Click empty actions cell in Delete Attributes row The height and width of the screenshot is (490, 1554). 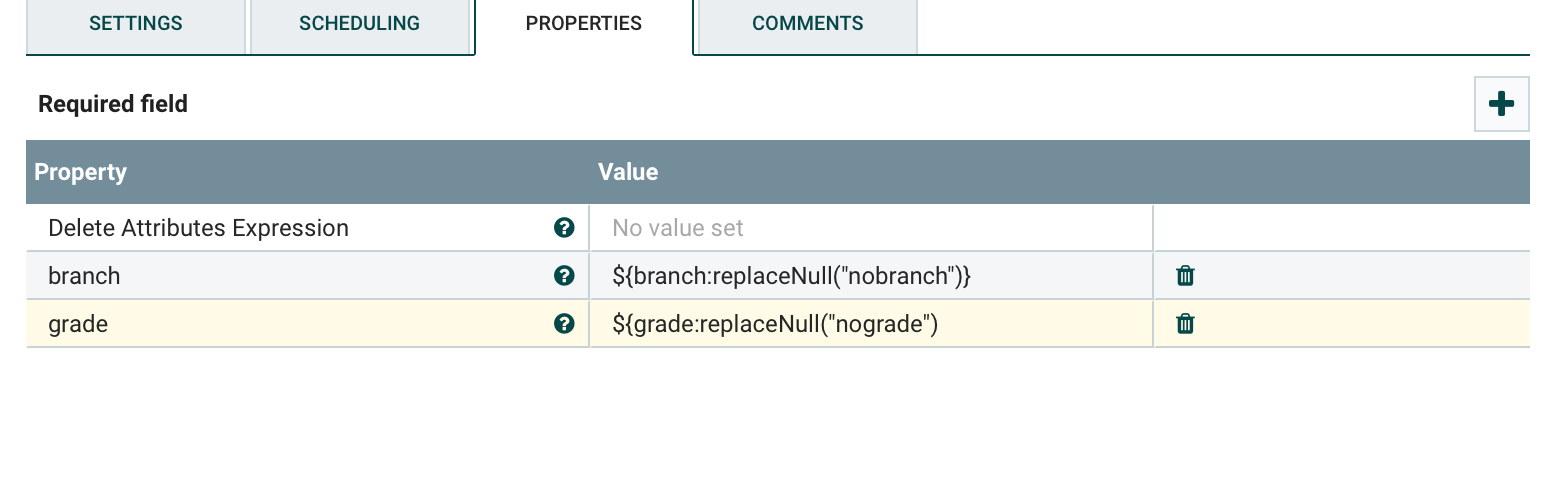pos(1340,228)
